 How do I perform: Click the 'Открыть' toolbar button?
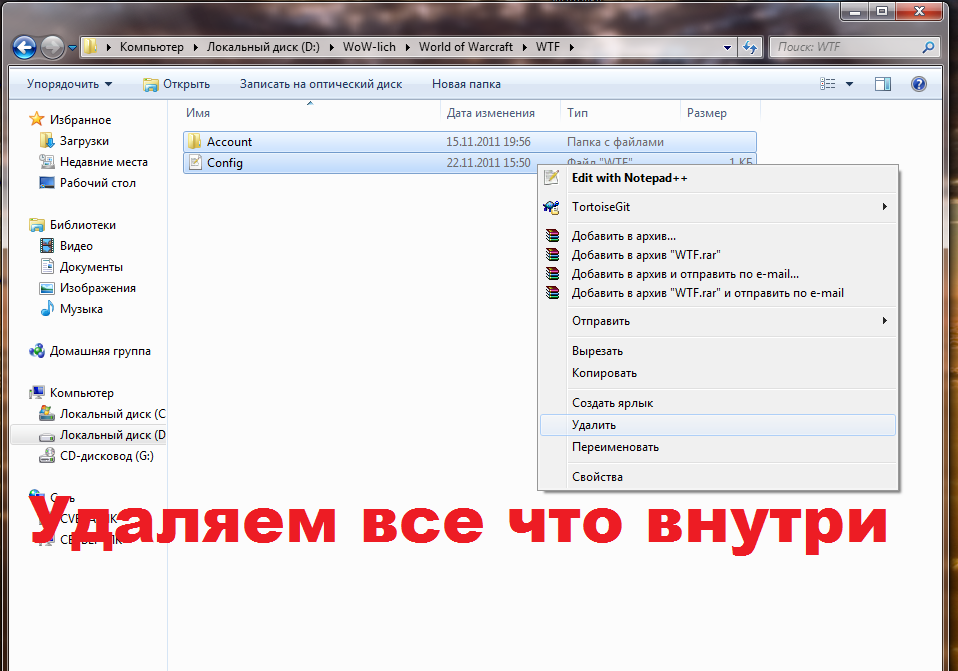pos(177,84)
